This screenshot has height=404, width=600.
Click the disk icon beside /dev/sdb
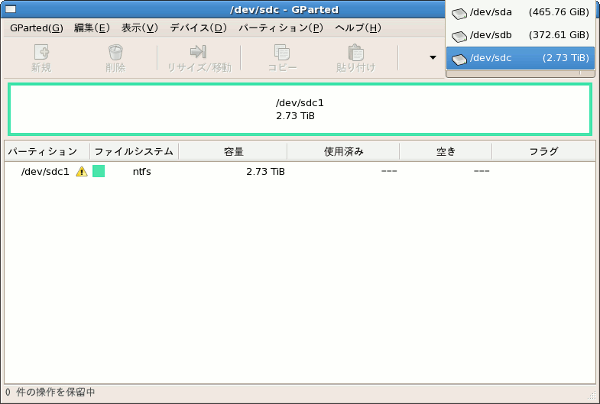(x=459, y=36)
